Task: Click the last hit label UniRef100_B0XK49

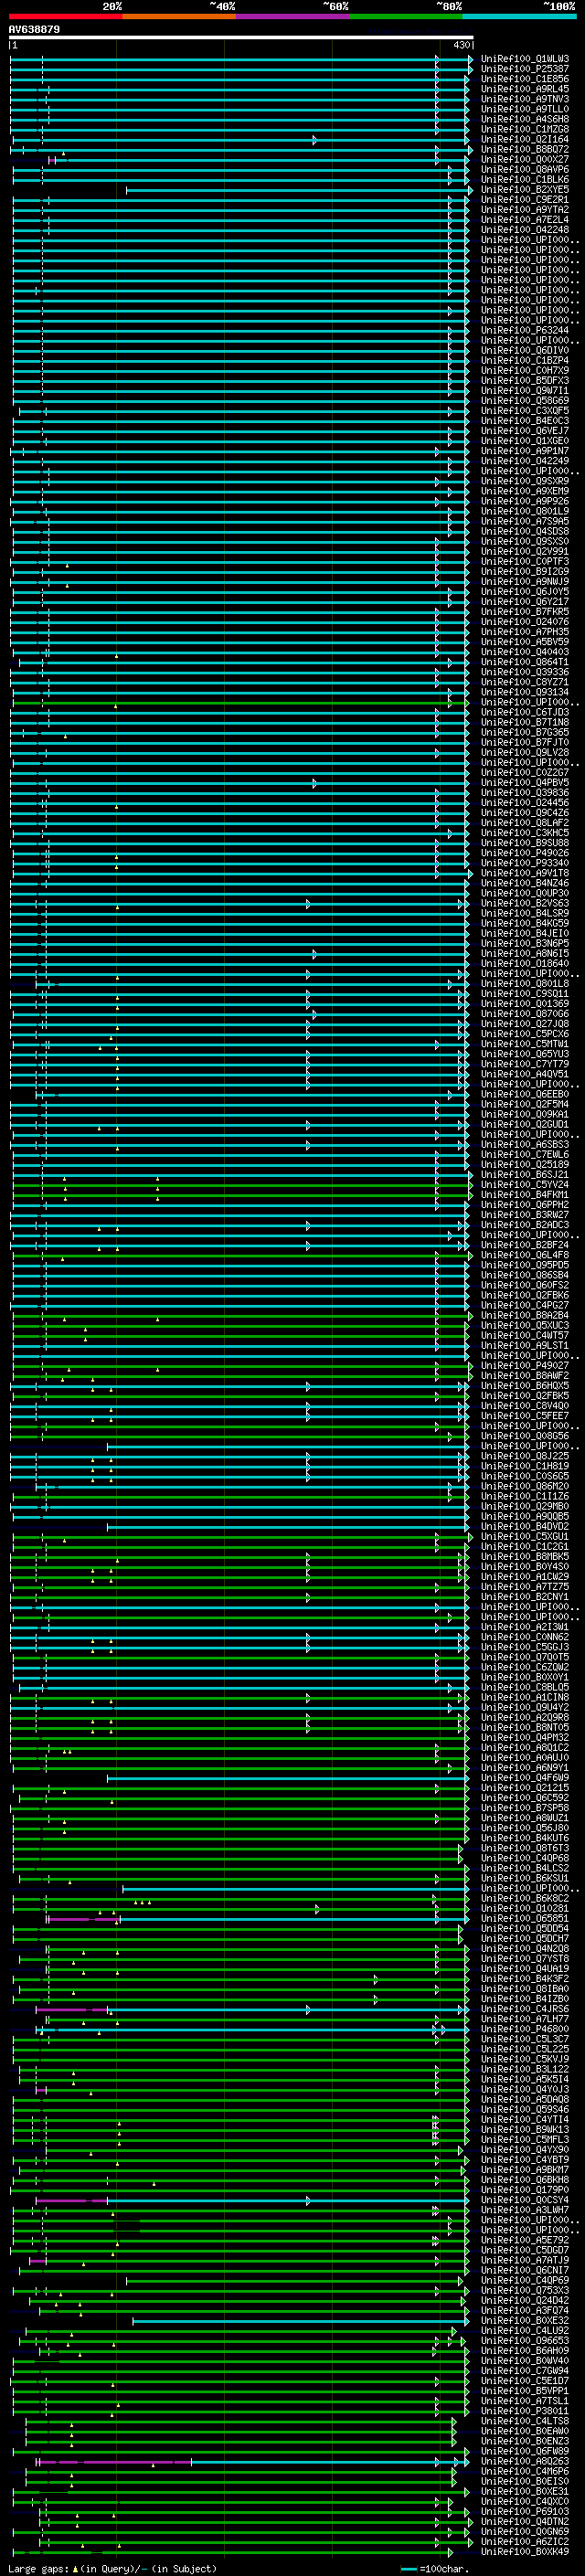Action: pyautogui.click(x=525, y=2552)
